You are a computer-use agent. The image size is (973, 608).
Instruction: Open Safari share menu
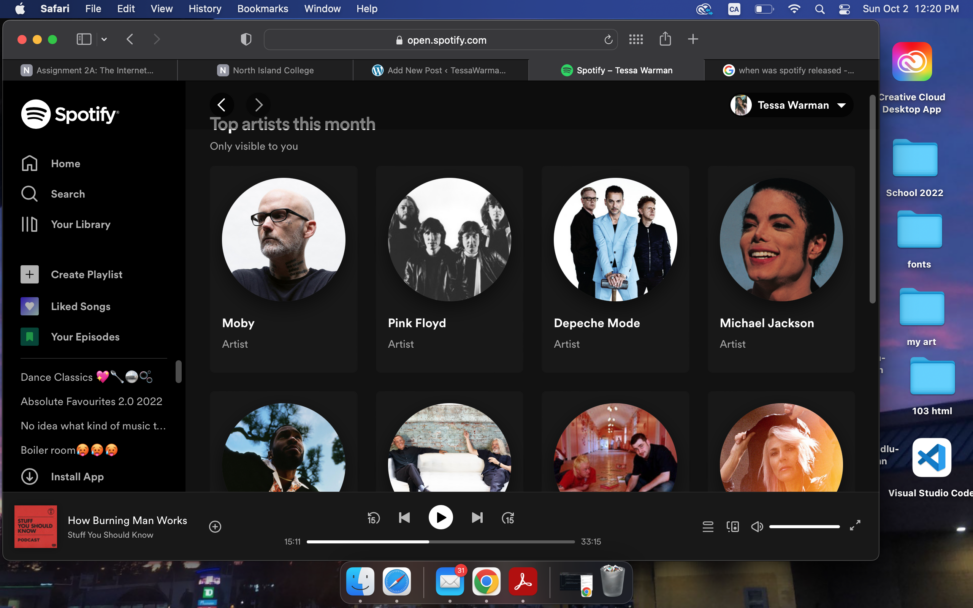point(665,38)
